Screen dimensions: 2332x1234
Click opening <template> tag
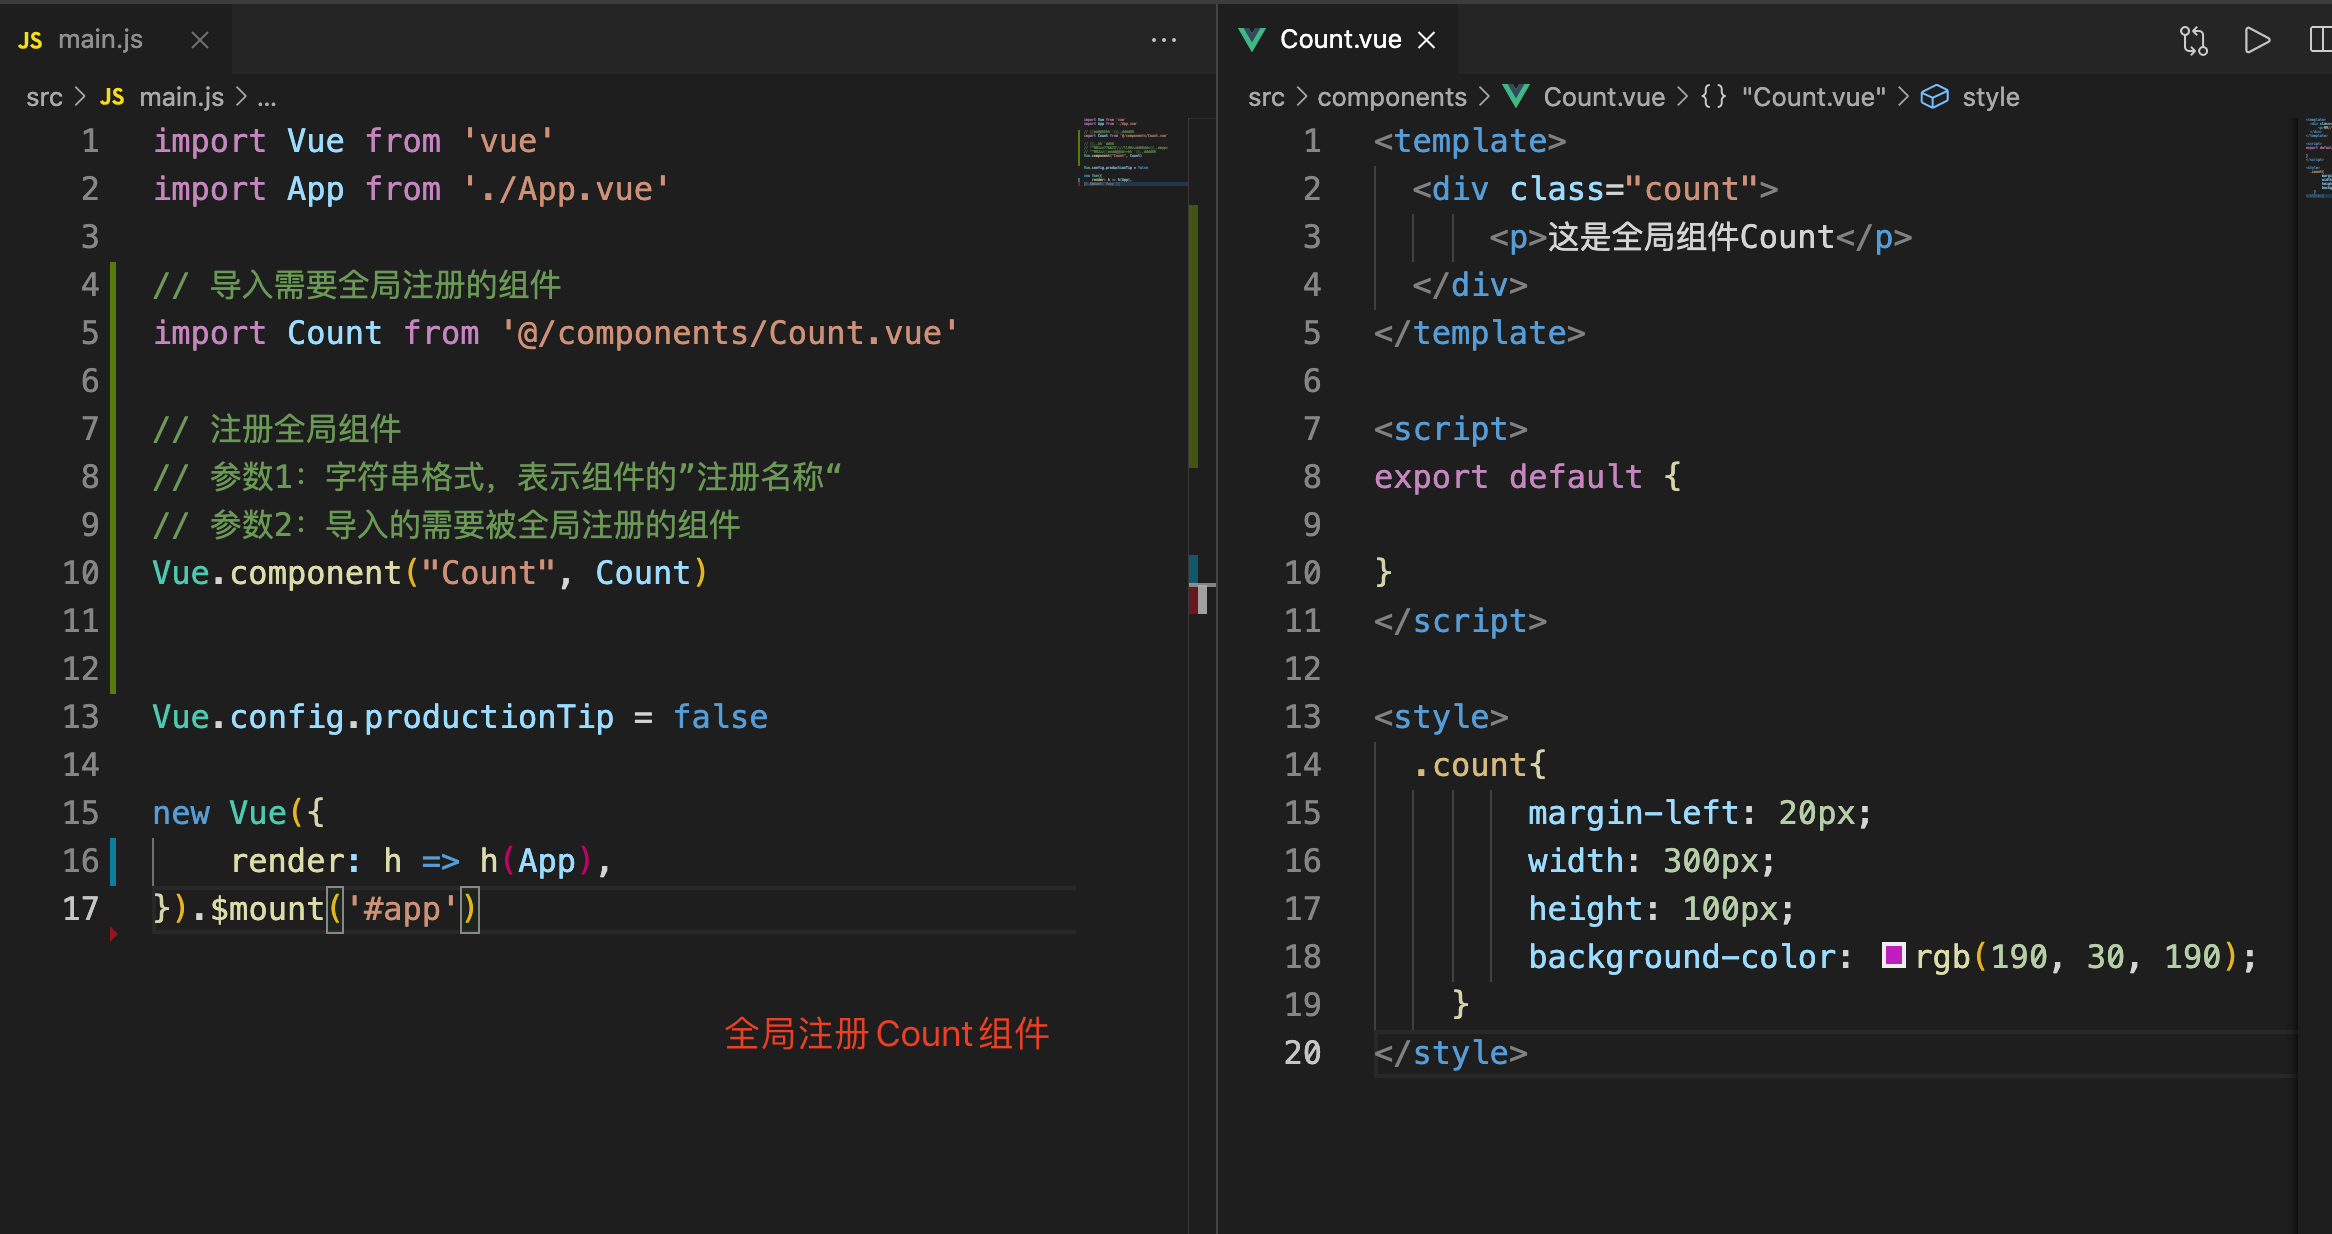pos(1470,141)
